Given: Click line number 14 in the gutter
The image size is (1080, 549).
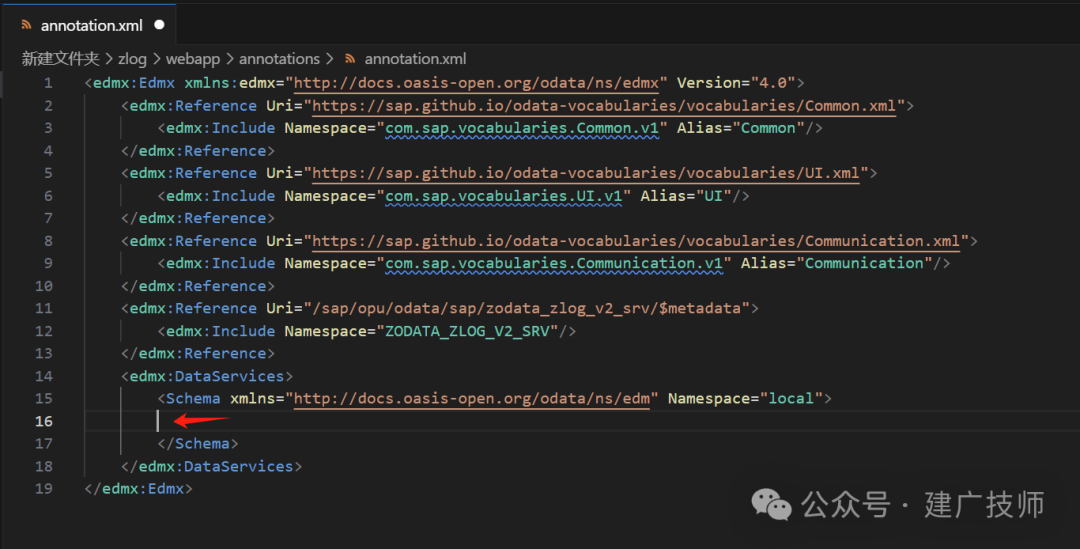Looking at the screenshot, I should pyautogui.click(x=43, y=376).
